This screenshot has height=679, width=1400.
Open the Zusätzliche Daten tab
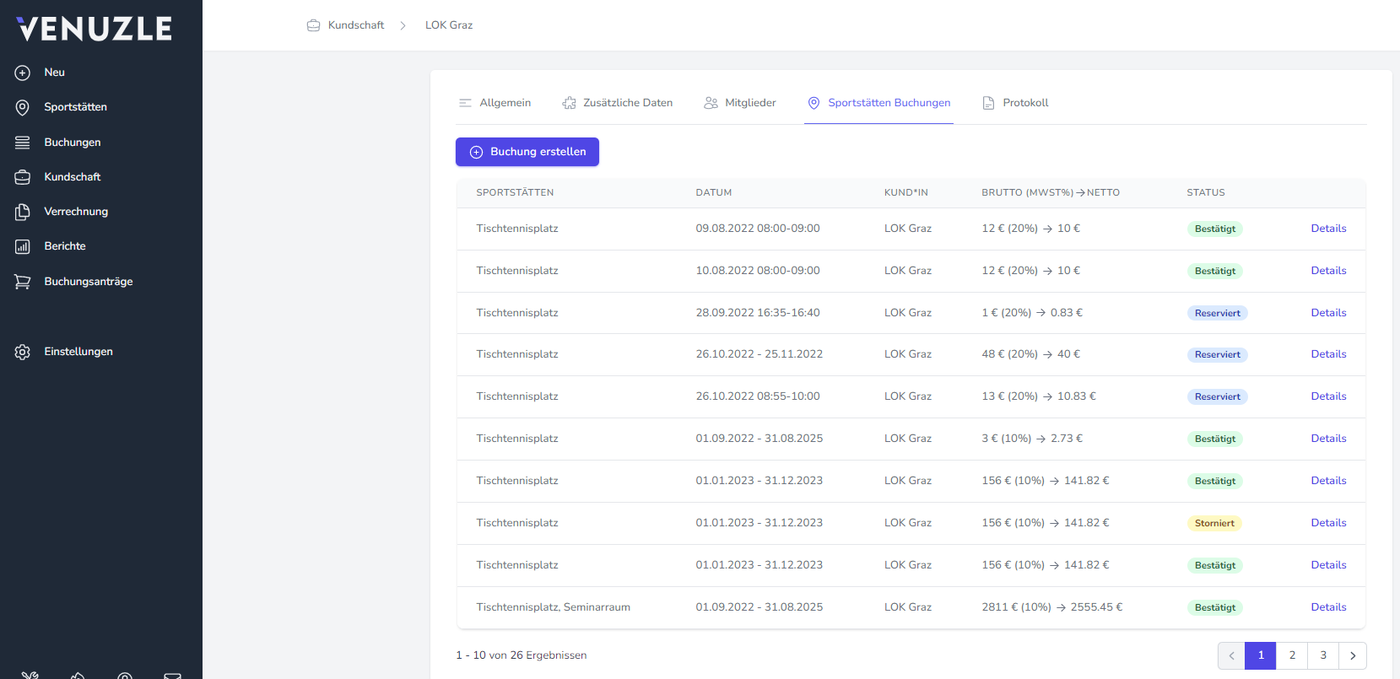[x=618, y=103]
